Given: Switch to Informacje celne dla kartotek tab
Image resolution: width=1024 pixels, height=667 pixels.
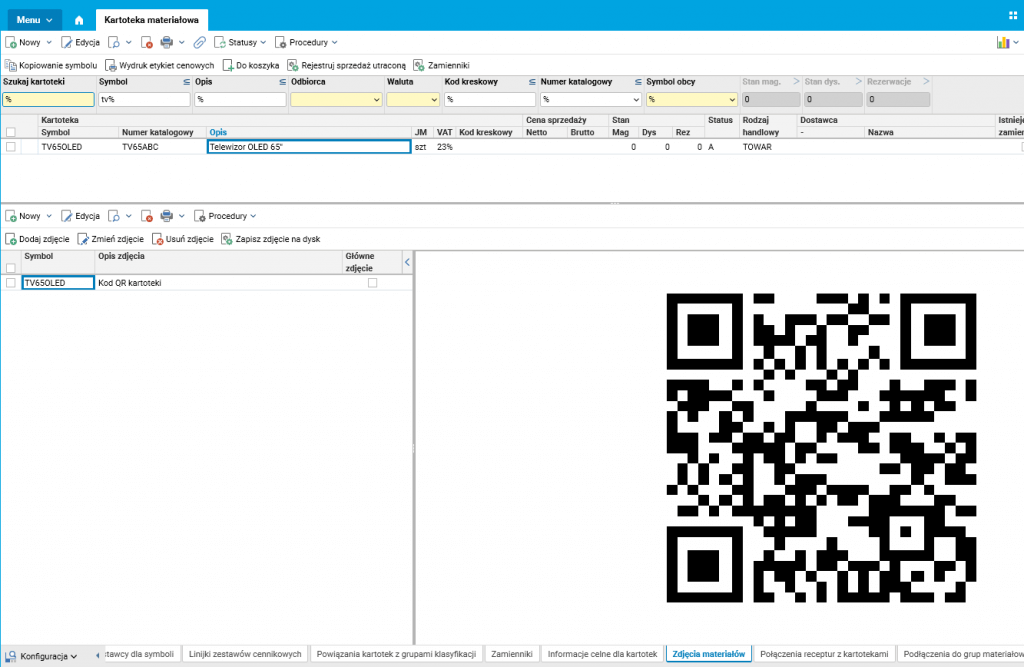Looking at the screenshot, I should pos(602,654).
